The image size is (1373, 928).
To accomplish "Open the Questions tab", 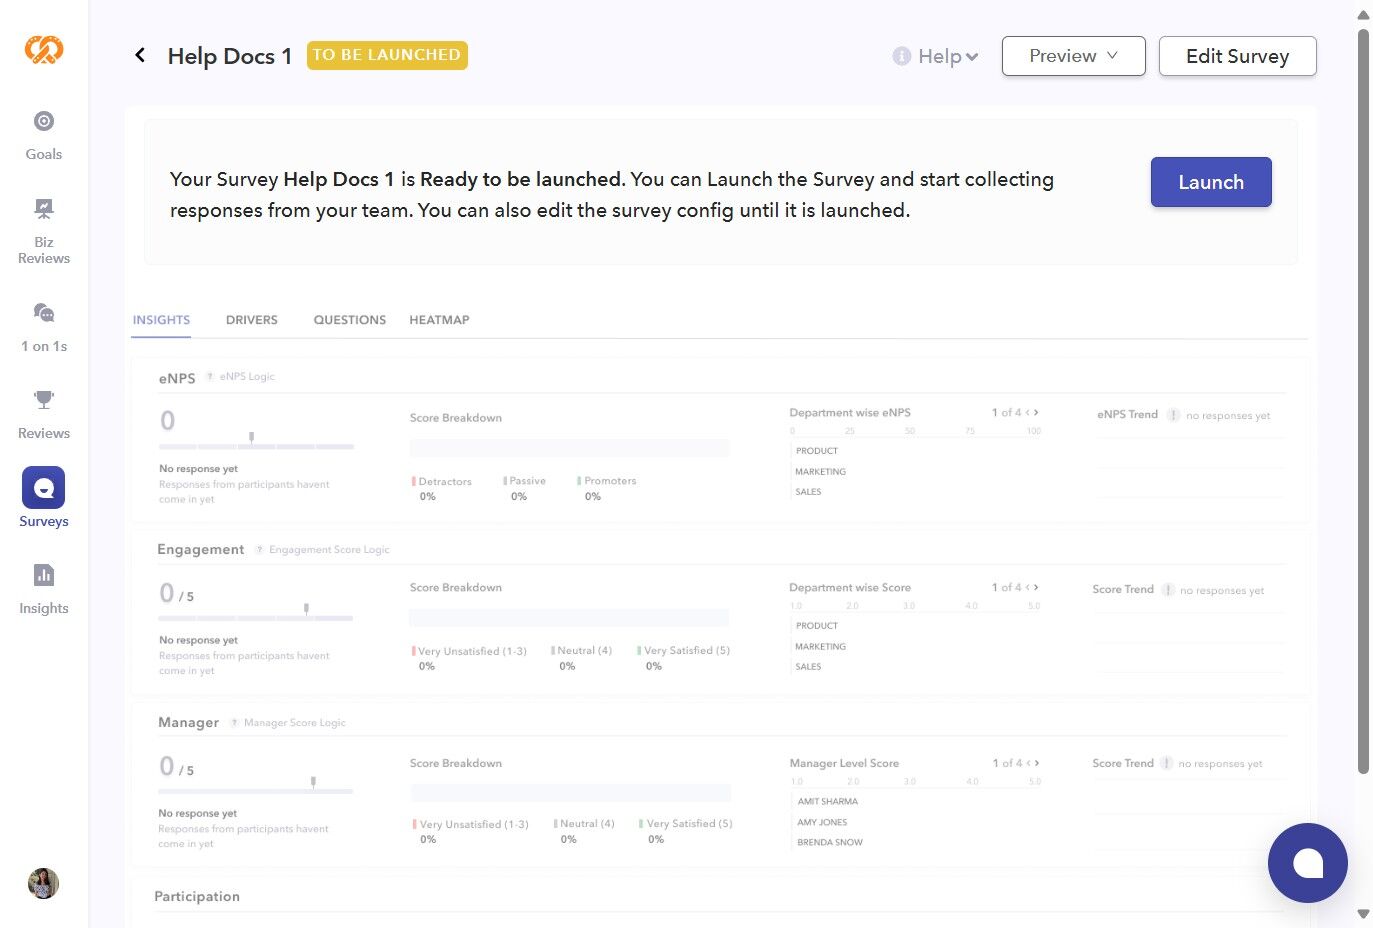I will (350, 320).
